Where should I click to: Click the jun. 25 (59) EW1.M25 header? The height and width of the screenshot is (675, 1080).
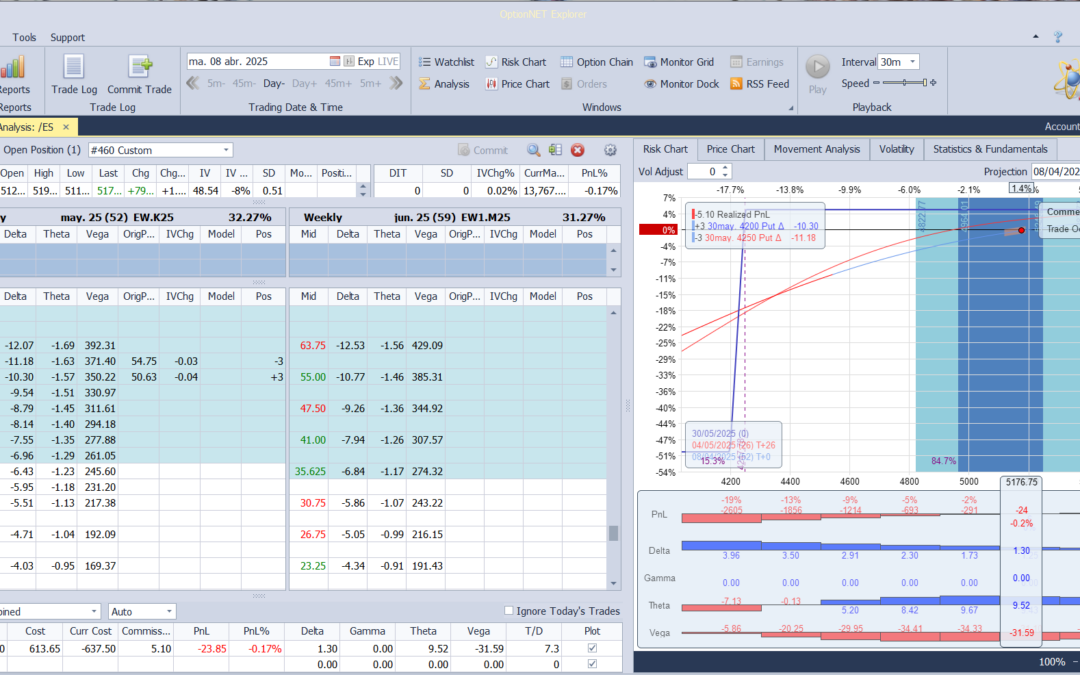[455, 217]
